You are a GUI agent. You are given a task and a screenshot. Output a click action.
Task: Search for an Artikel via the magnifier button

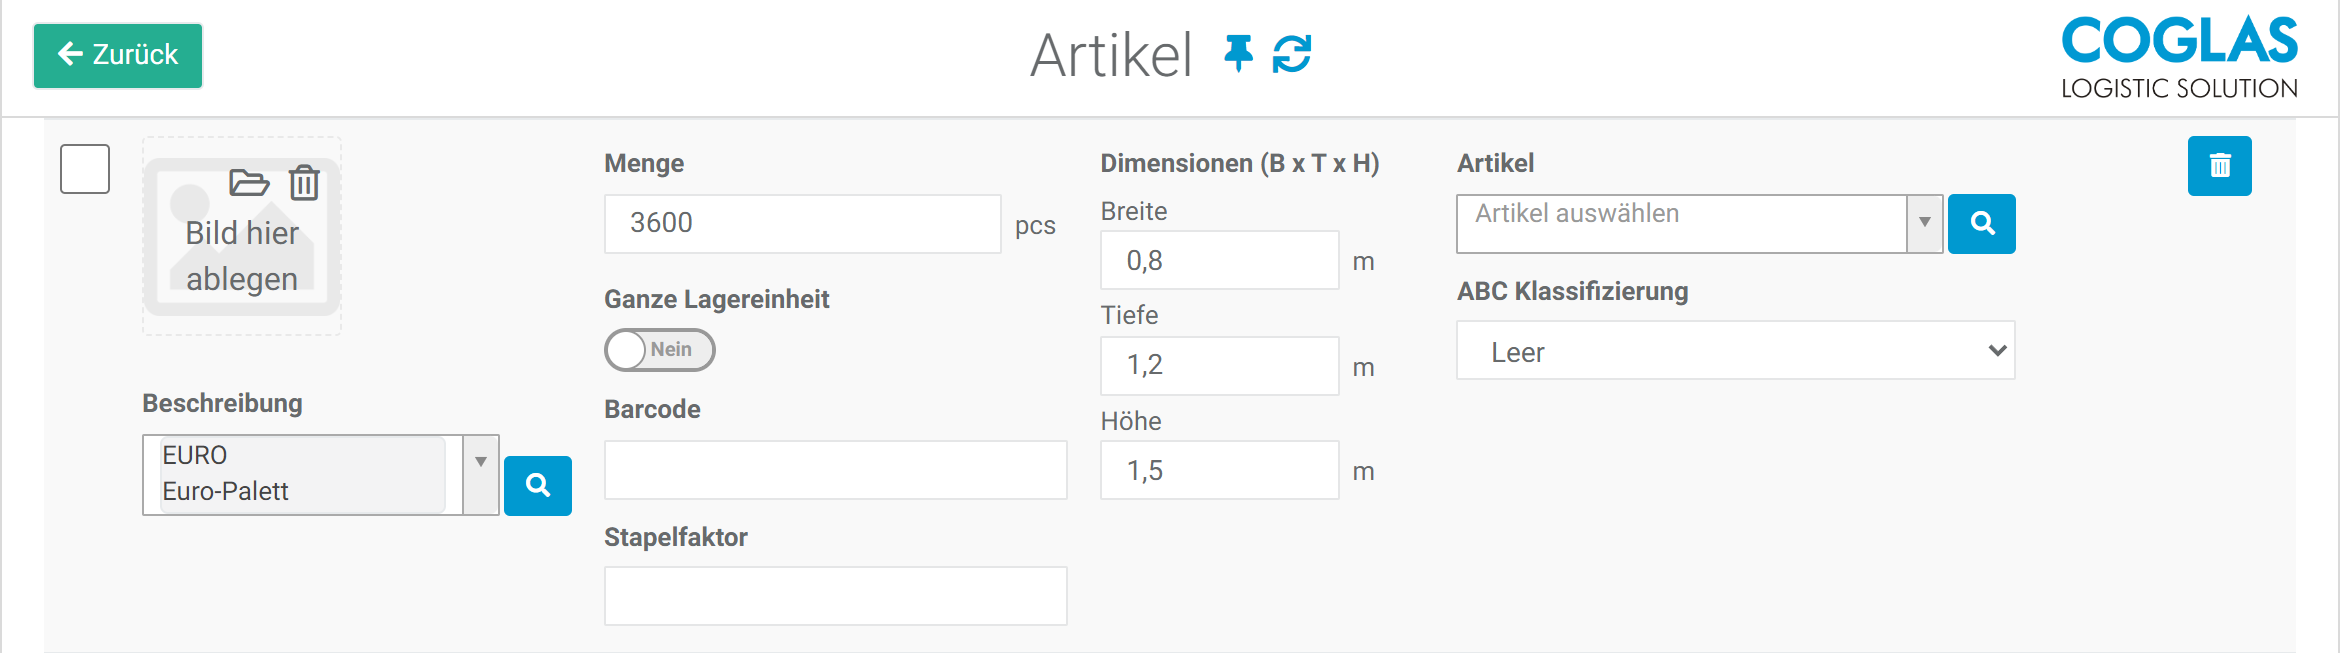pos(1981,223)
